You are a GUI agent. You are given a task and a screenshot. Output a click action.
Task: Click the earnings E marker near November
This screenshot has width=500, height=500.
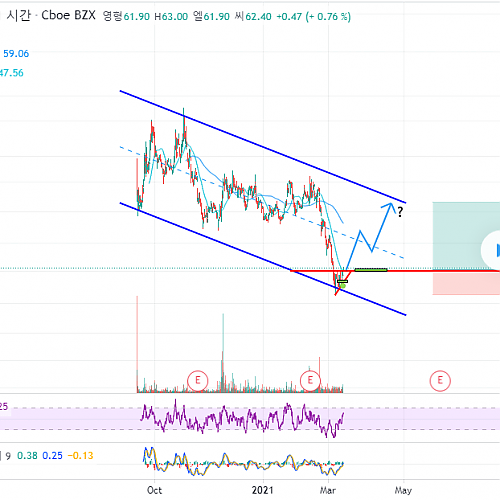[x=198, y=380]
